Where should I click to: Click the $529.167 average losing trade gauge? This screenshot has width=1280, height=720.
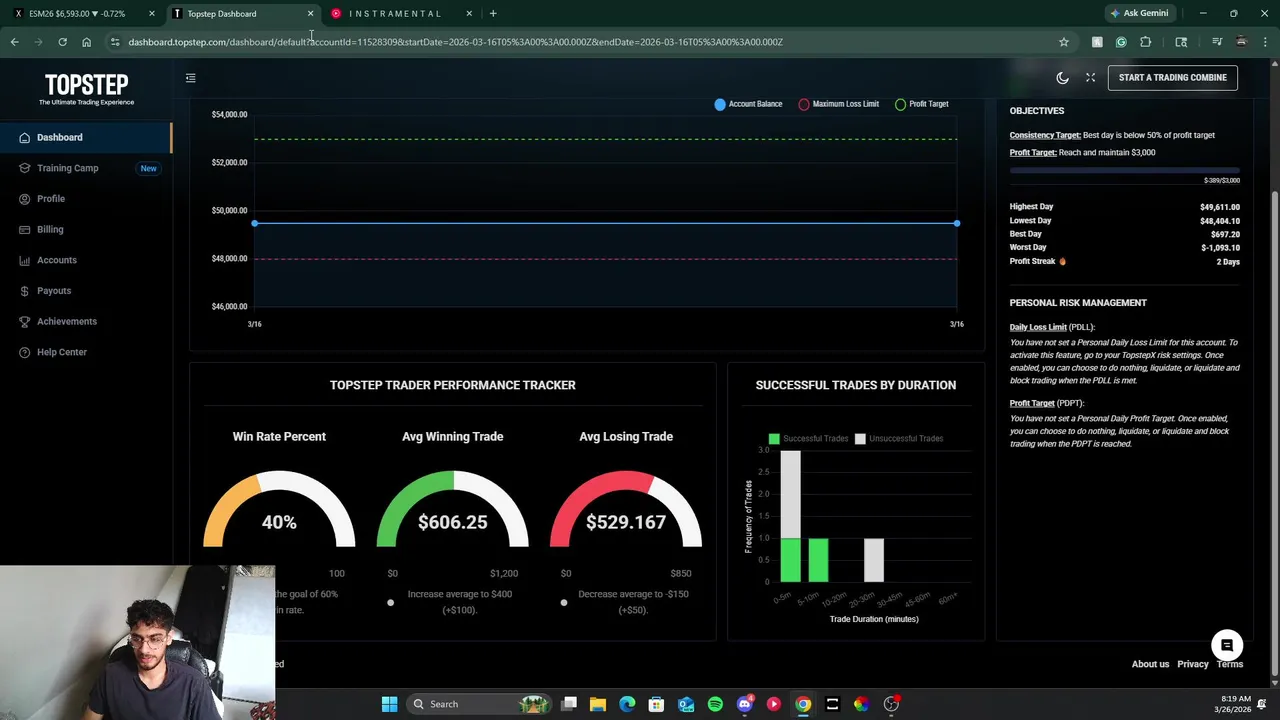click(x=626, y=510)
